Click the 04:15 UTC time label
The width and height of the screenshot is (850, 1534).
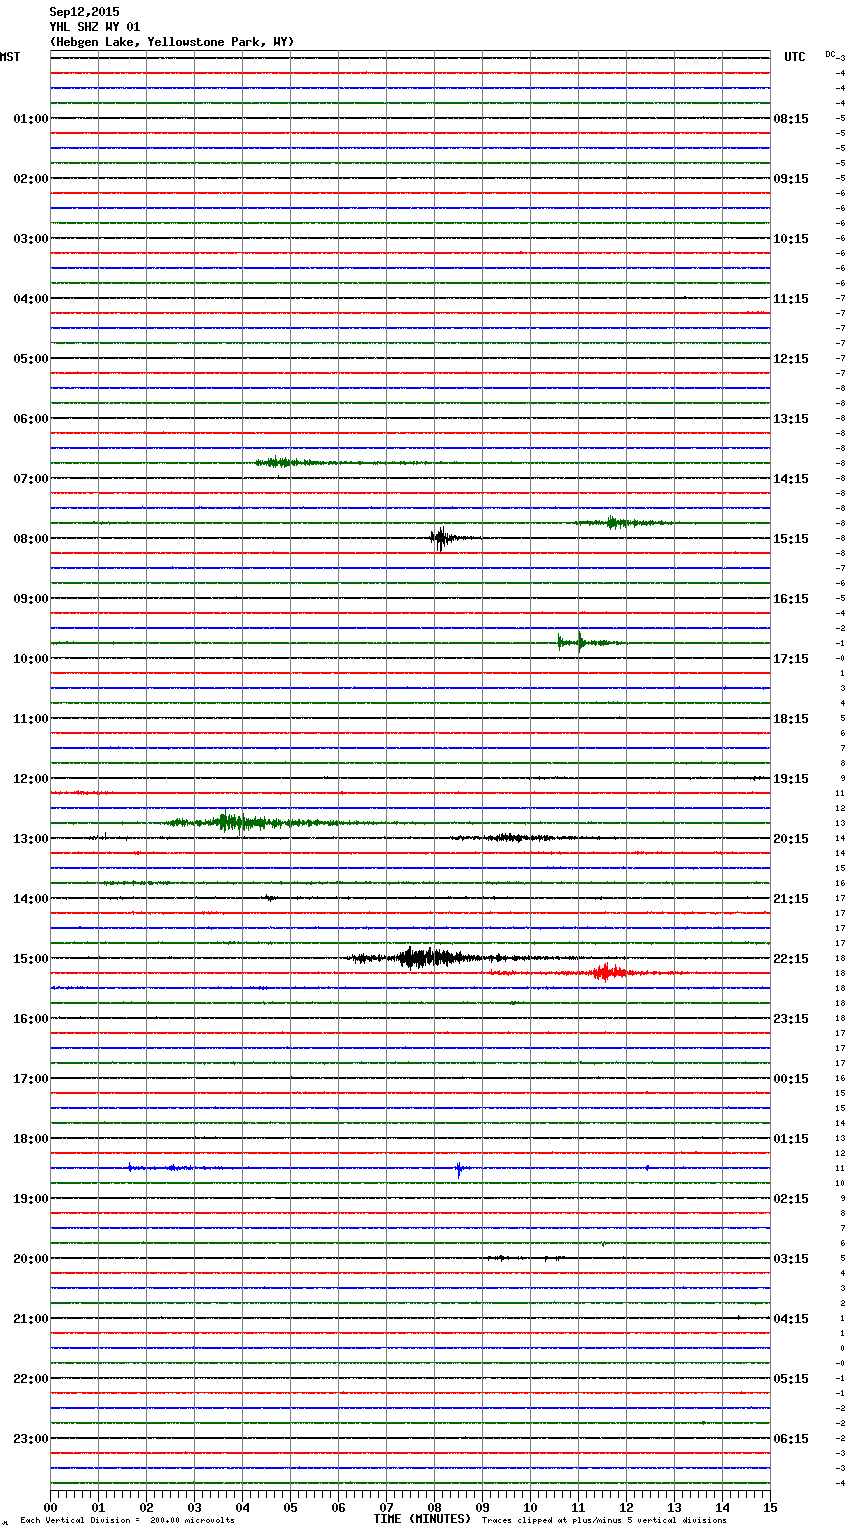(791, 1319)
